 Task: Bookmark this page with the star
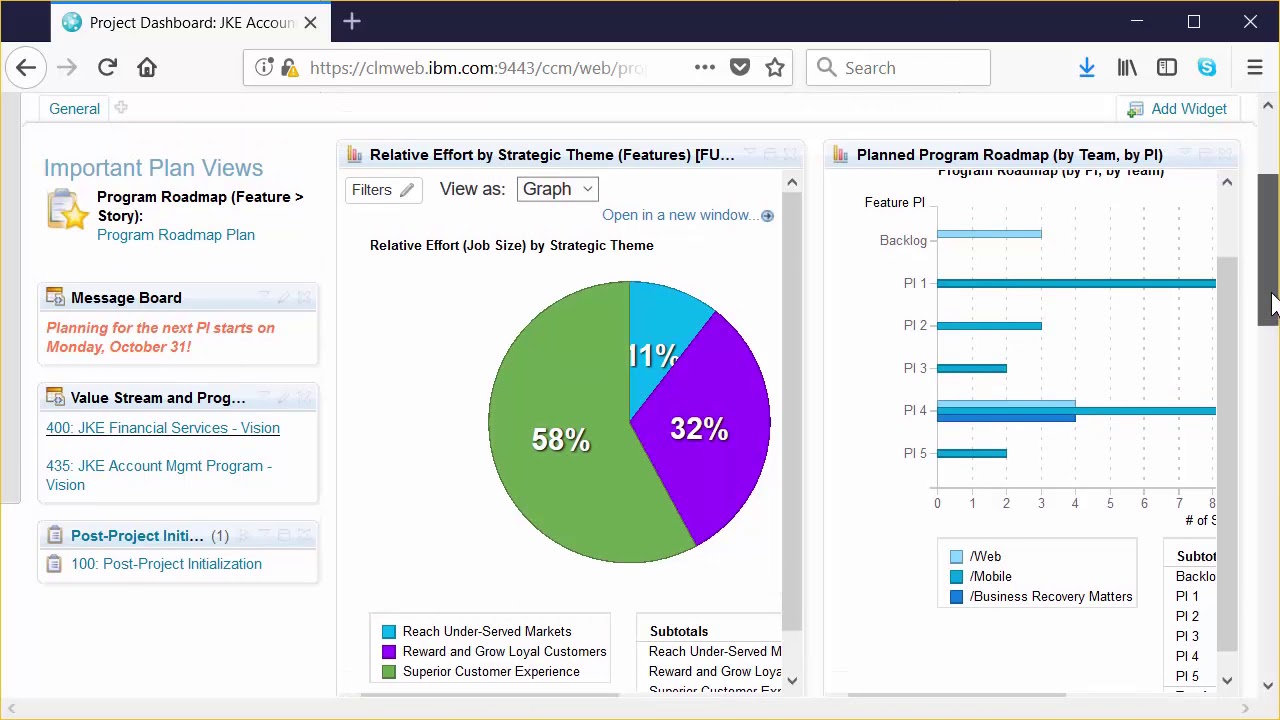[775, 68]
